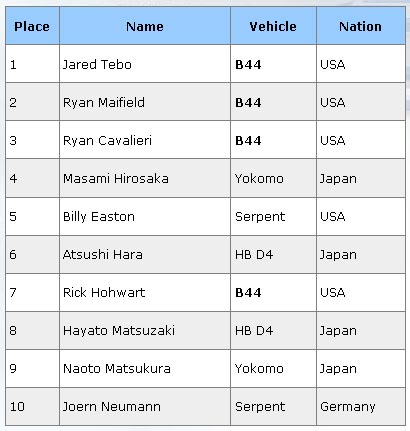Click HB D4 vehicle in Atsushi Hara's row
Image resolution: width=410 pixels, height=431 pixels.
tap(254, 254)
